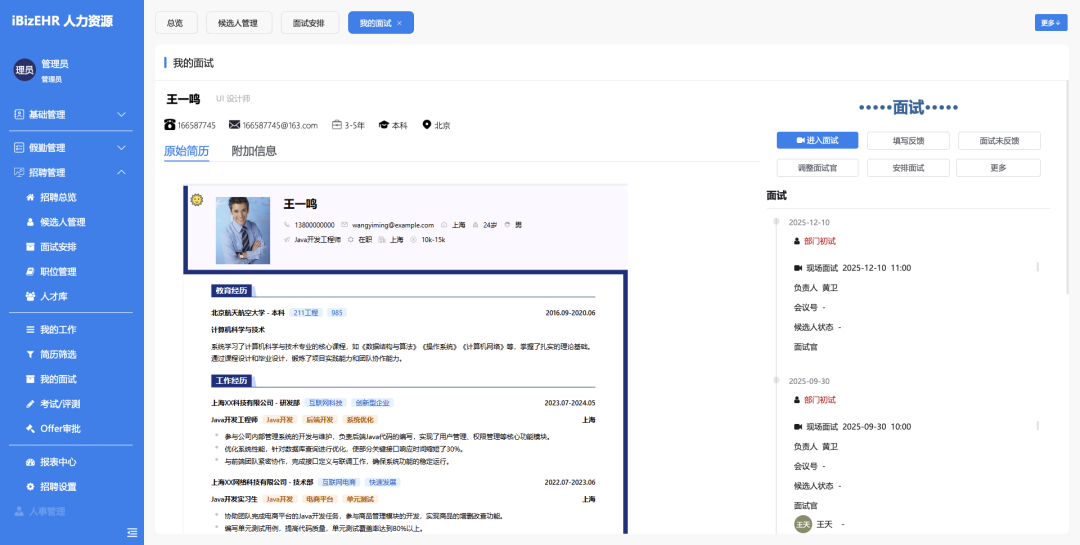Click the gear icon on the resume
Screen dimensions: 1080x545
(x=196, y=200)
